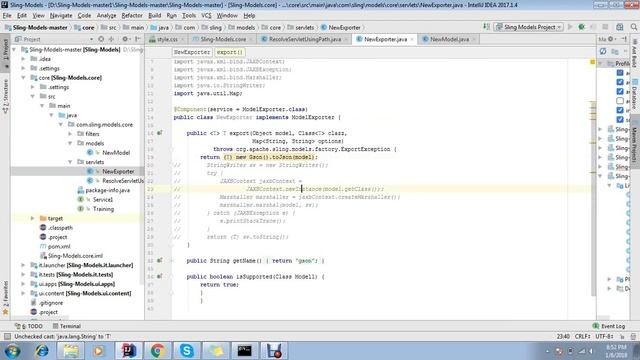This screenshot has width=640, height=360.
Task: Click the Windows Start button
Action: click(13, 351)
